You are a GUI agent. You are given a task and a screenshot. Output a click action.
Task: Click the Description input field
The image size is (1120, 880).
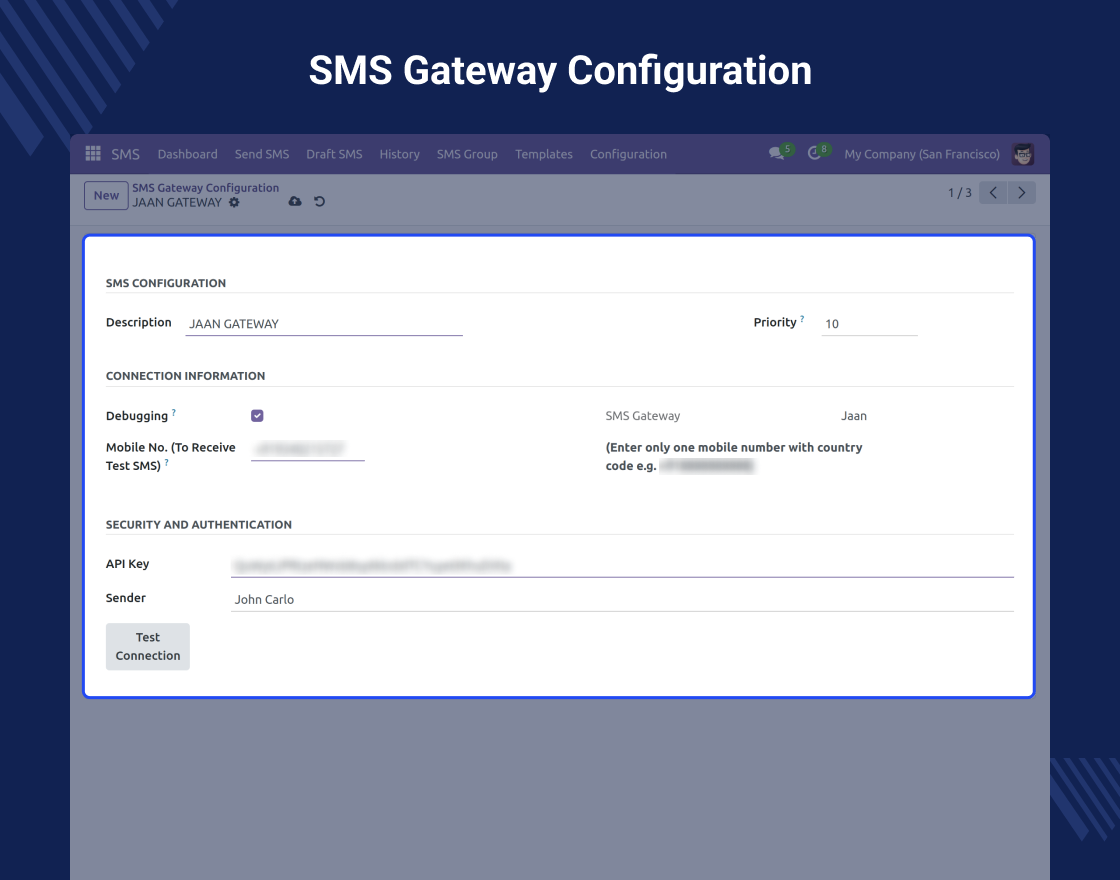[324, 324]
